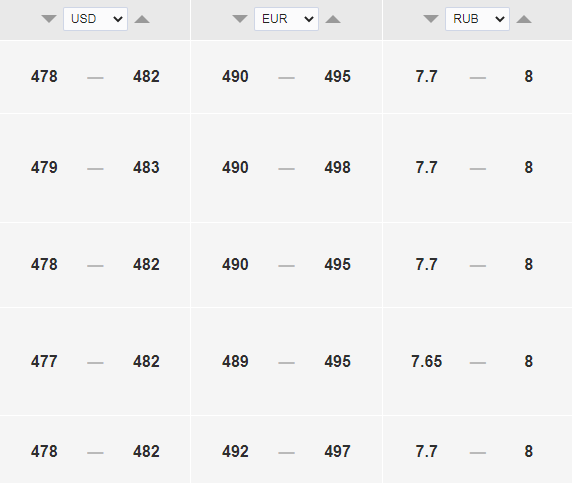Select the 477 USD buy rate

44,362
